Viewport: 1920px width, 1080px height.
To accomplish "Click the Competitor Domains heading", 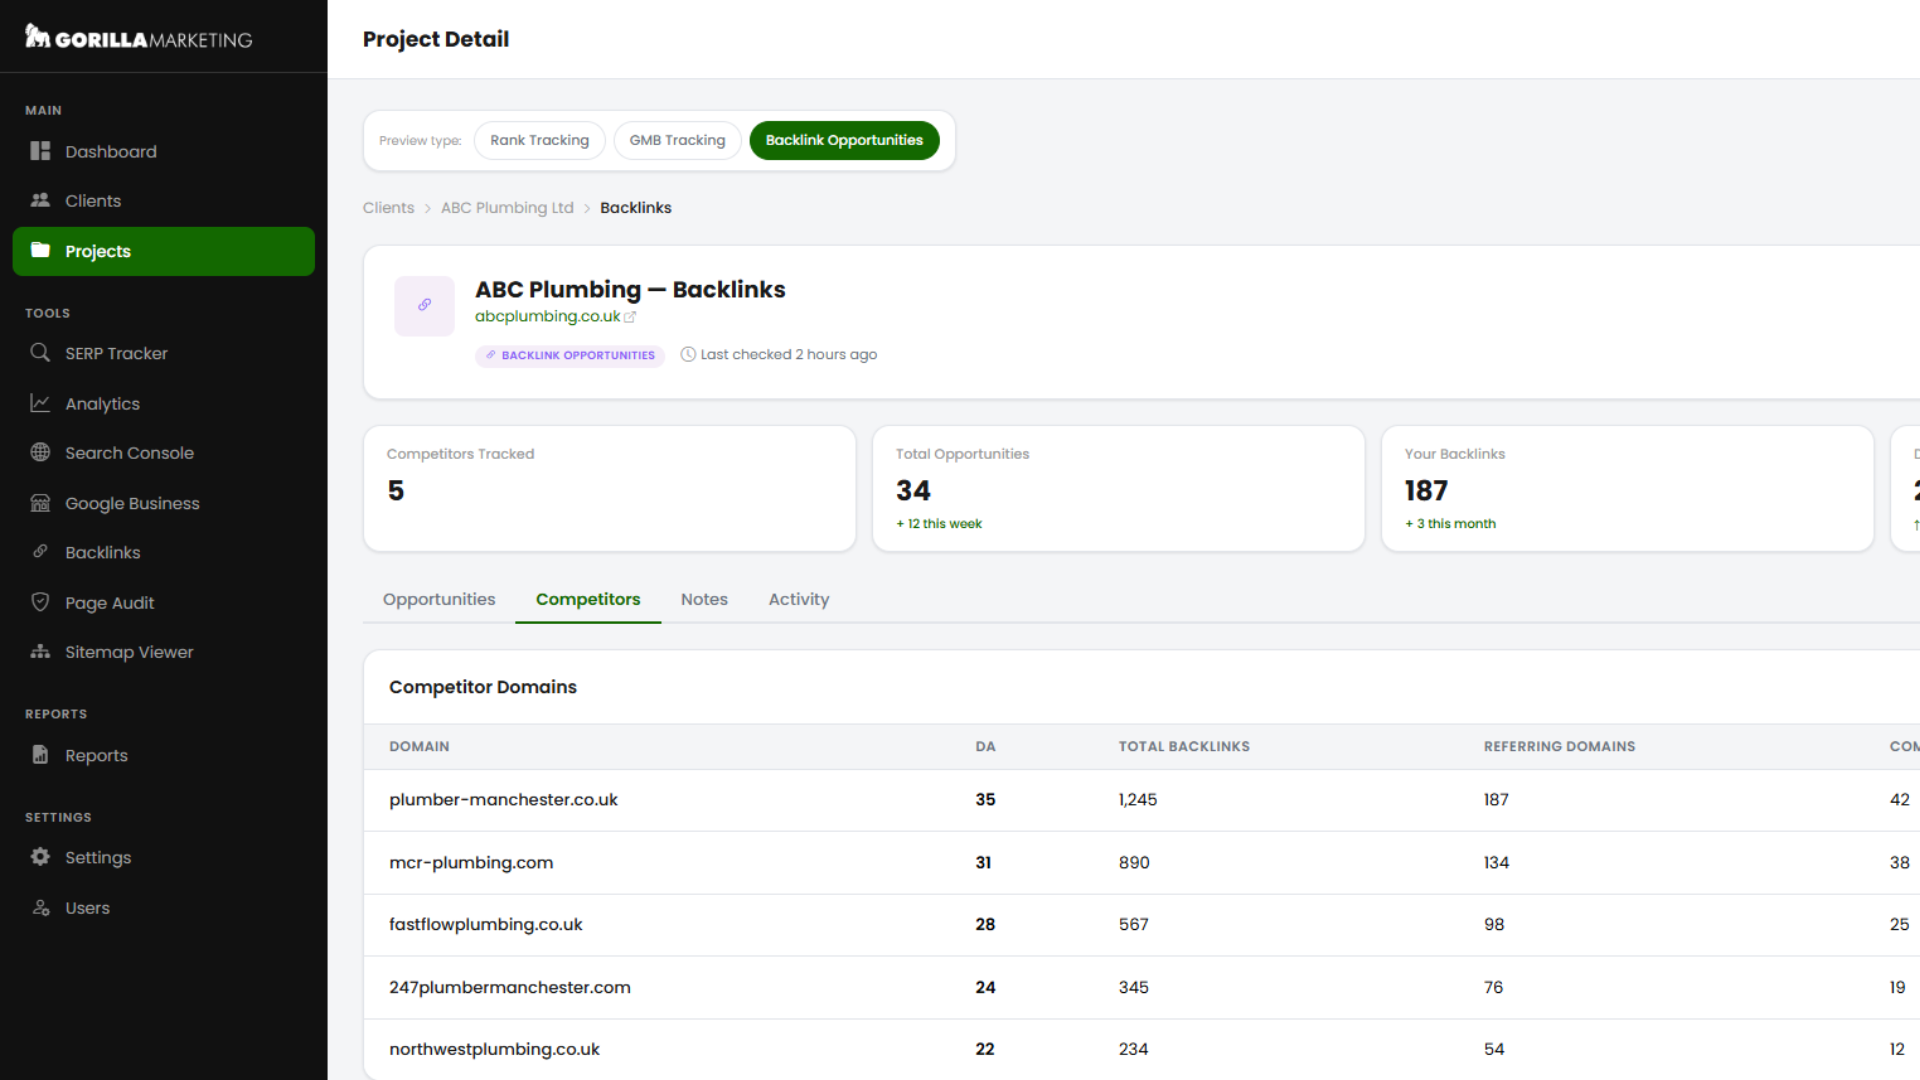I will coord(482,687).
